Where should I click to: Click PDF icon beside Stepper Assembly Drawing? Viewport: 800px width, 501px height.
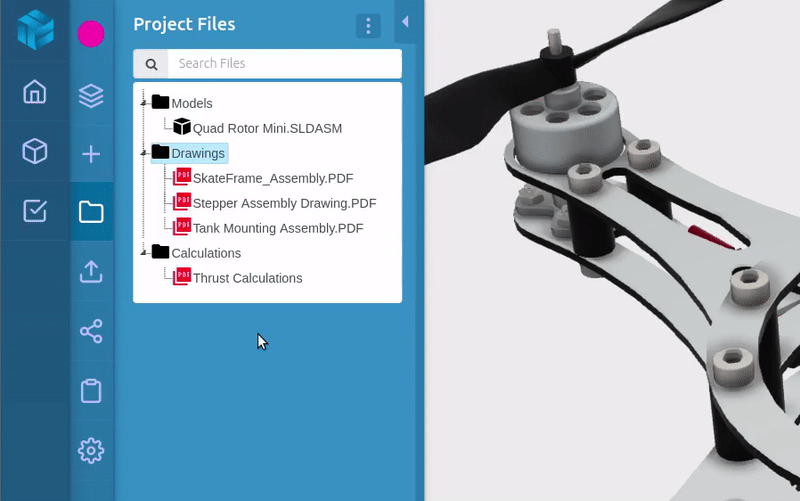coord(182,202)
